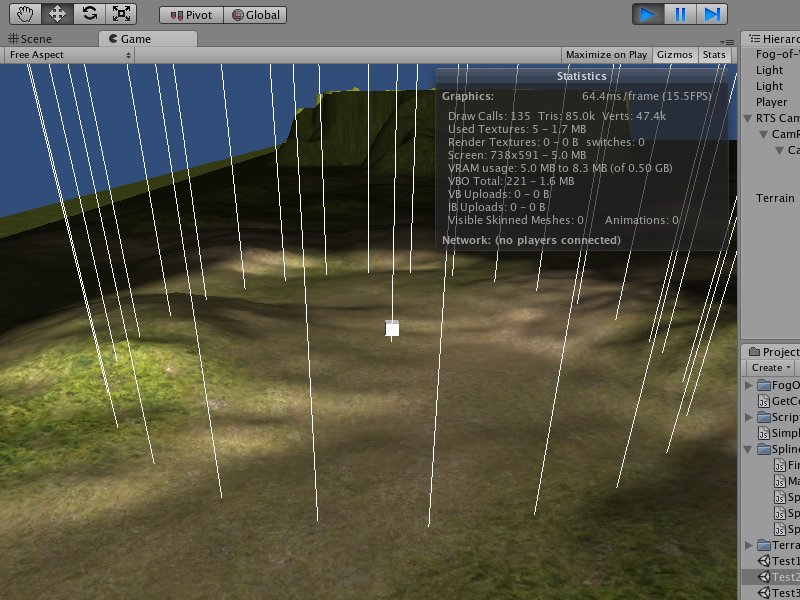Step forward one frame
This screenshot has height=600, width=800.
[x=712, y=13]
